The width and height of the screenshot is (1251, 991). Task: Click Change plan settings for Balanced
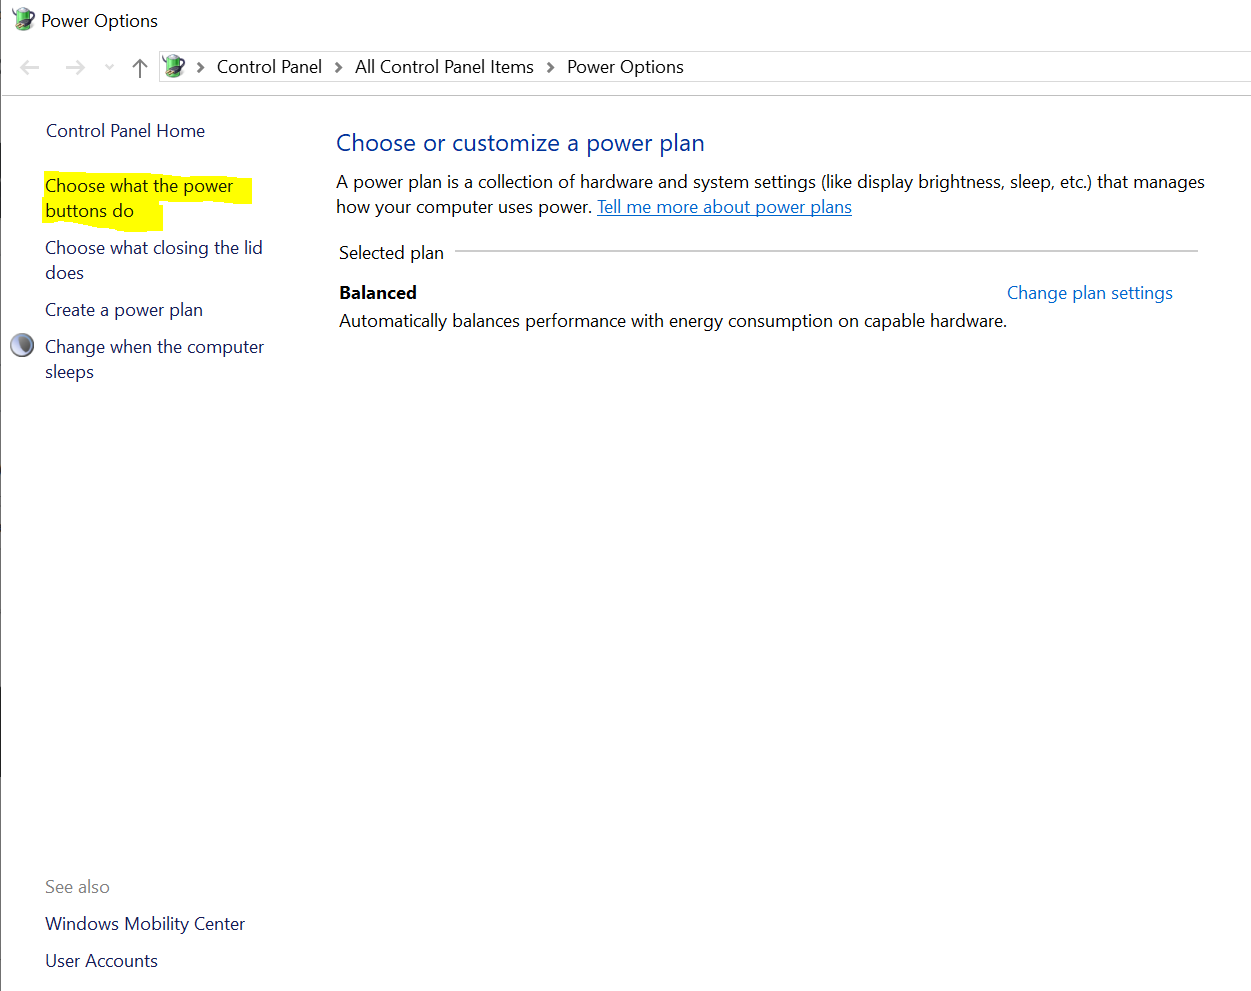[1089, 293]
